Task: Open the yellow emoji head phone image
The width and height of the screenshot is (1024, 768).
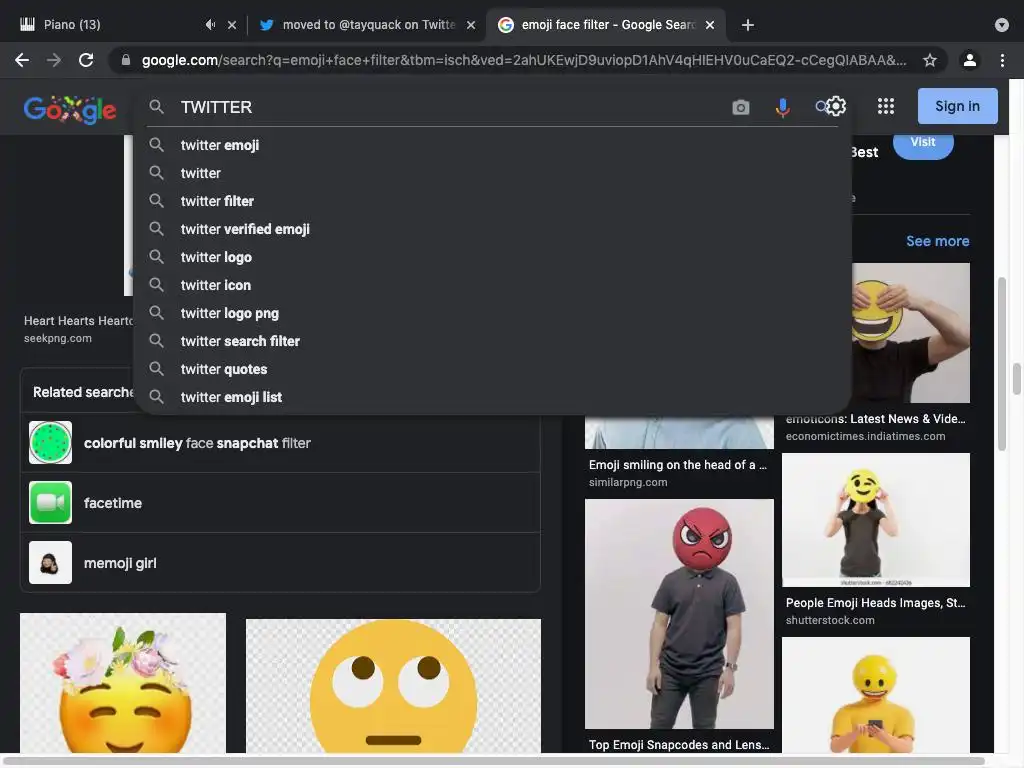Action: pyautogui.click(x=876, y=695)
